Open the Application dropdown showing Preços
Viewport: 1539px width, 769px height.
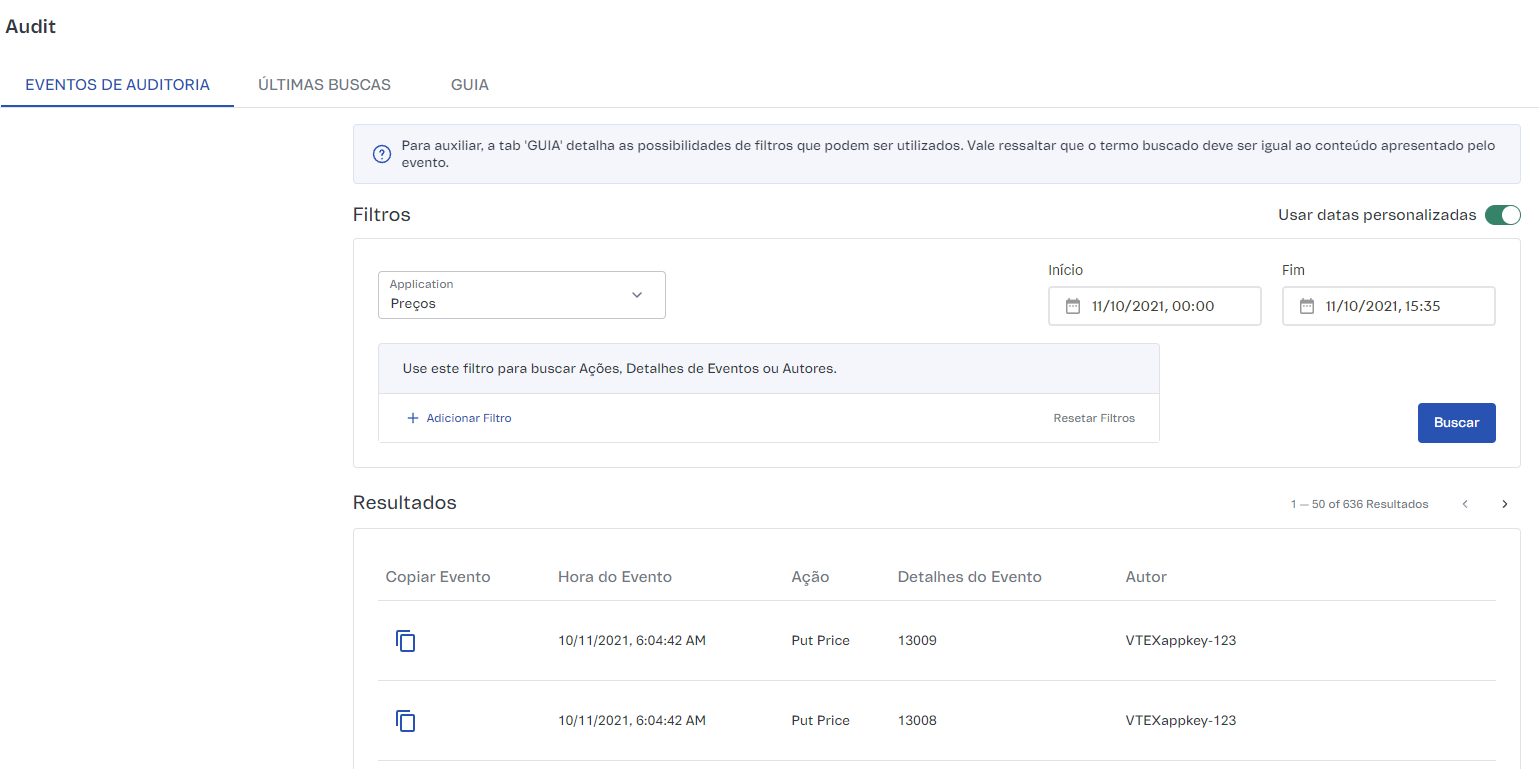(510, 295)
